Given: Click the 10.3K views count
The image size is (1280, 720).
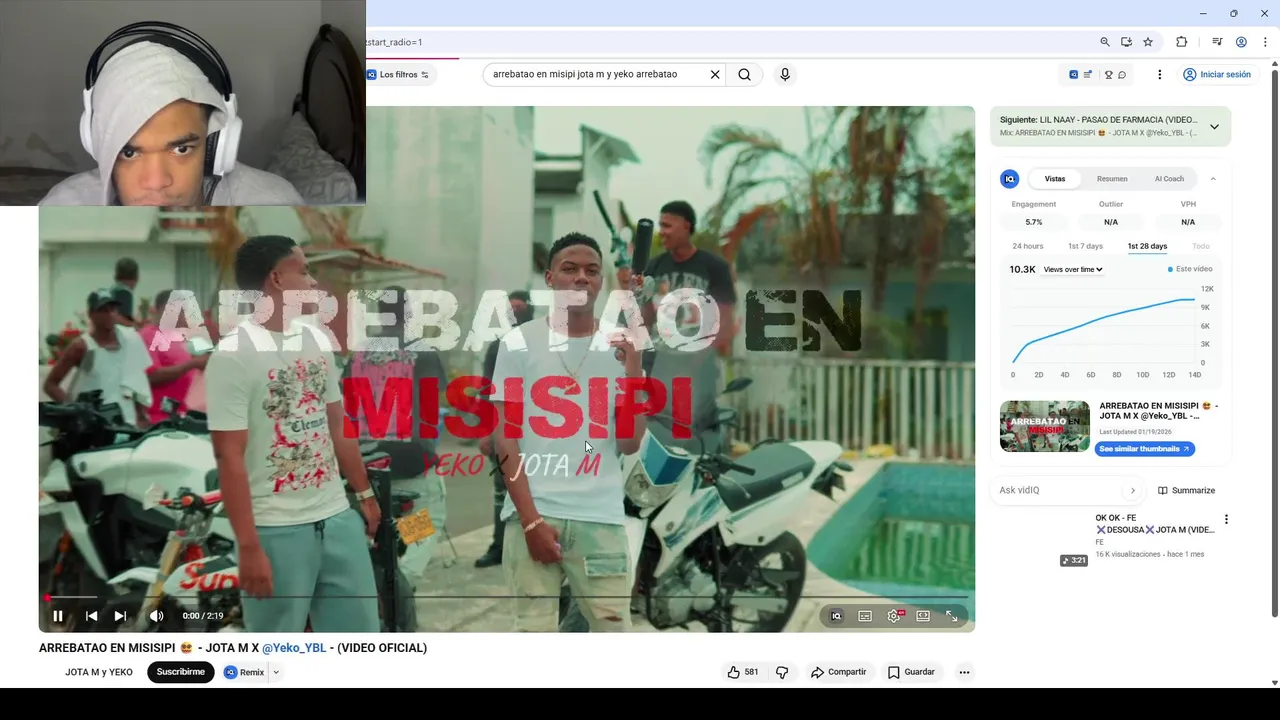Looking at the screenshot, I should (1022, 270).
